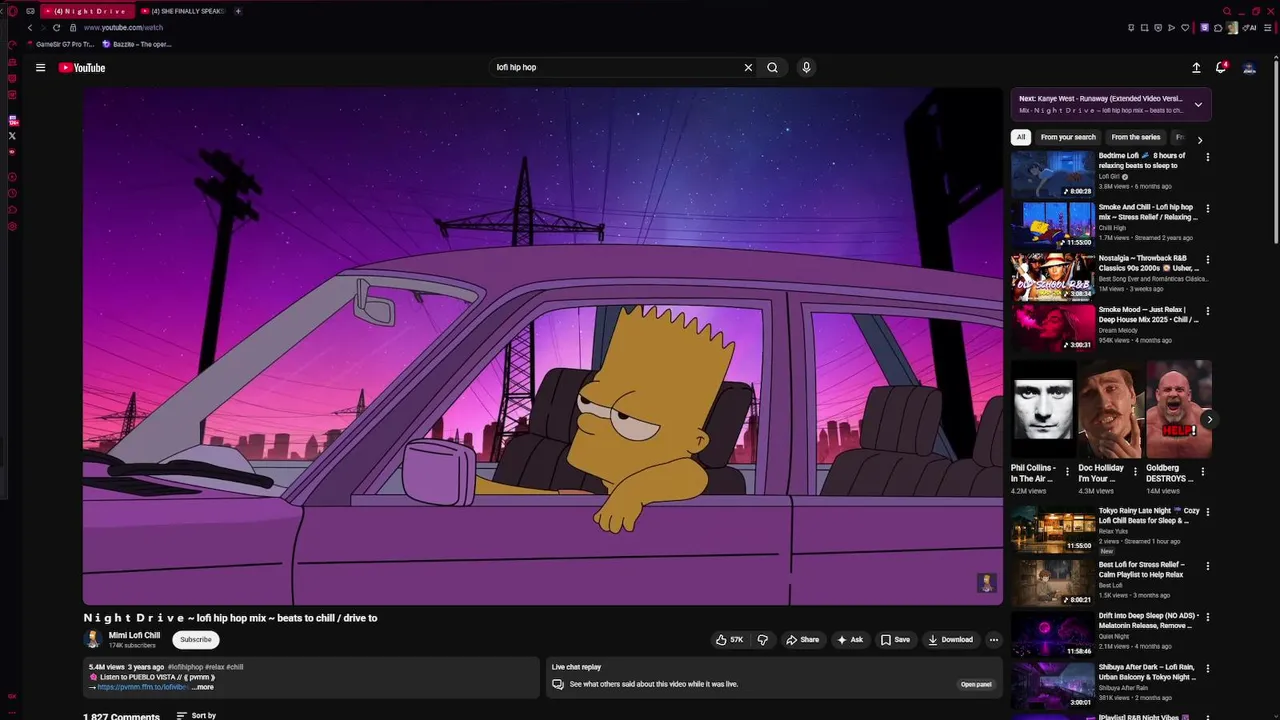Open options for Nostalgia Throwback R&B video

pyautogui.click(x=1207, y=260)
